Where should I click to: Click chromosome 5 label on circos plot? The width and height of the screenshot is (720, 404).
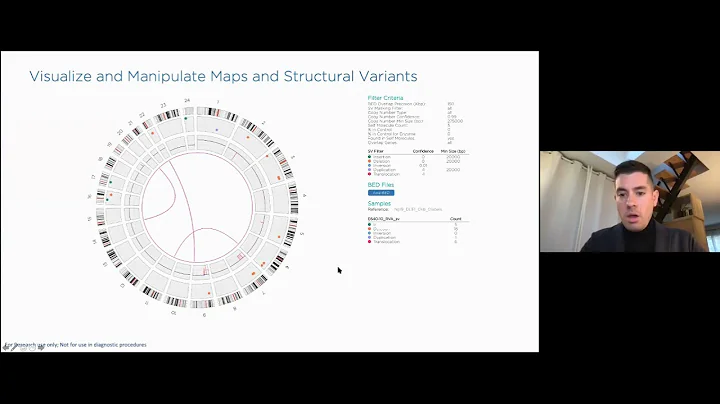302,234
